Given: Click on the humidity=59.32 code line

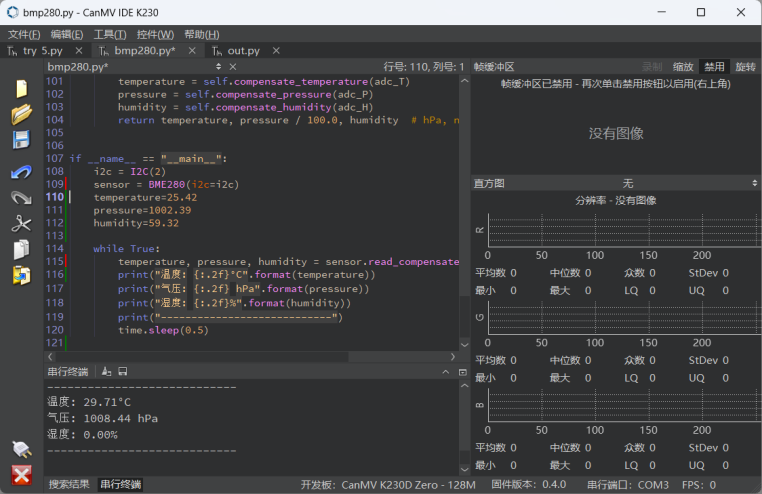Looking at the screenshot, I should click(136, 223).
